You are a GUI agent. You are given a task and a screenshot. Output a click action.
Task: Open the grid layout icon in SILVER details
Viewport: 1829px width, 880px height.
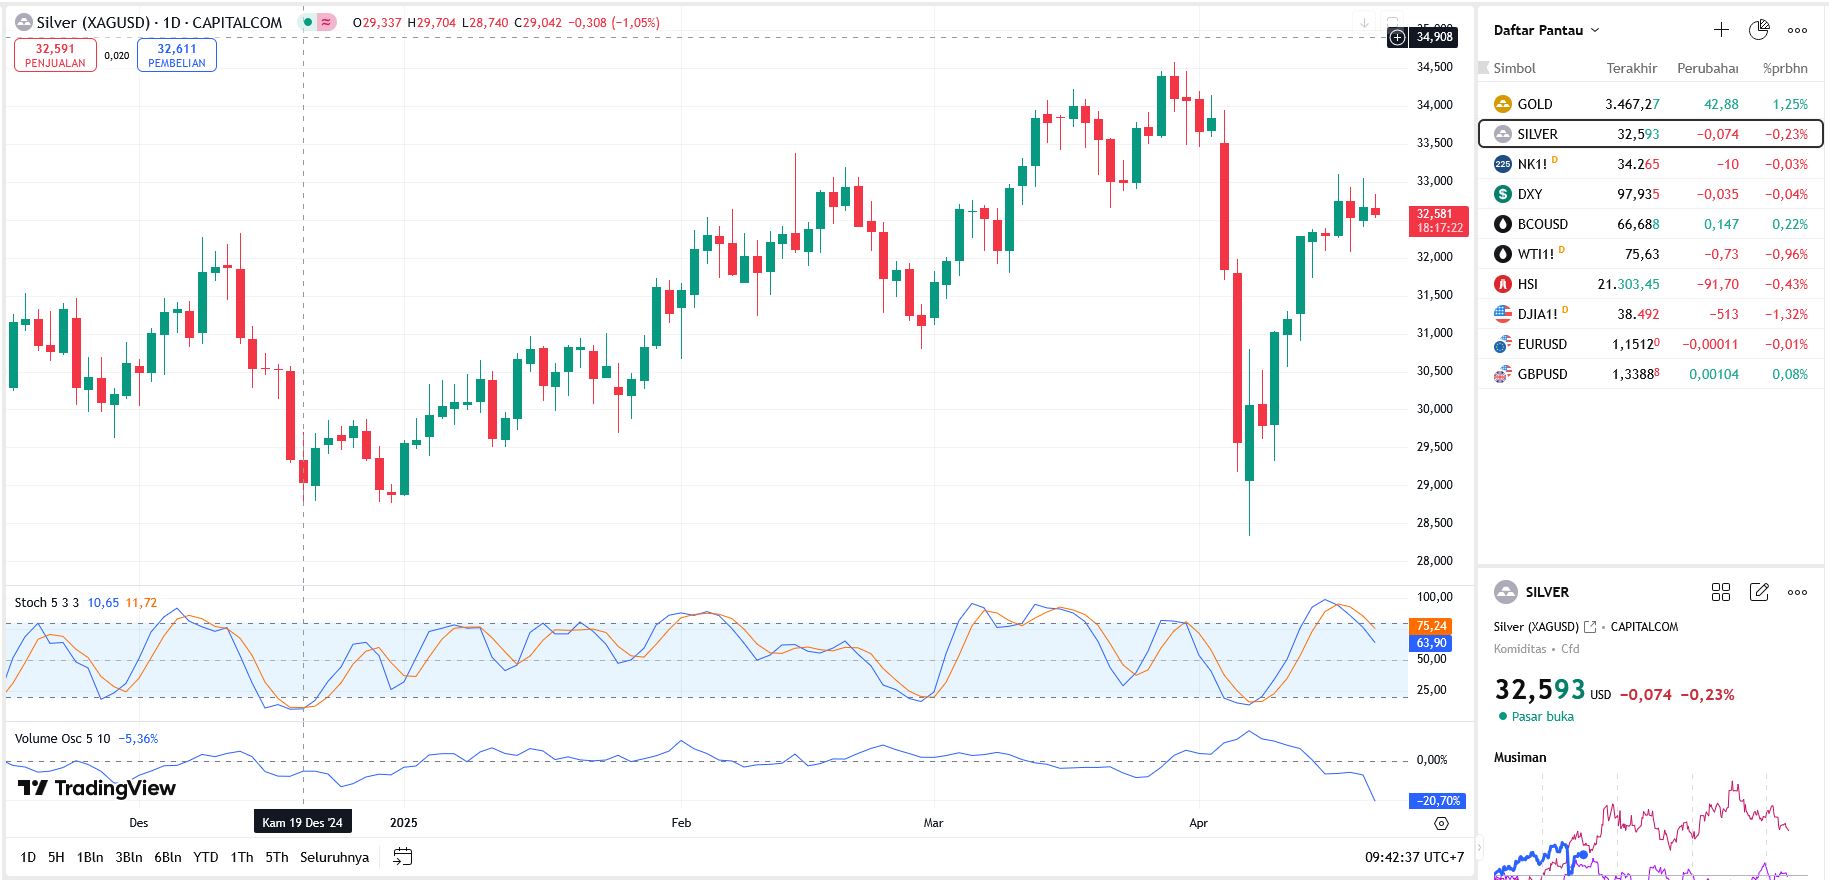1721,592
